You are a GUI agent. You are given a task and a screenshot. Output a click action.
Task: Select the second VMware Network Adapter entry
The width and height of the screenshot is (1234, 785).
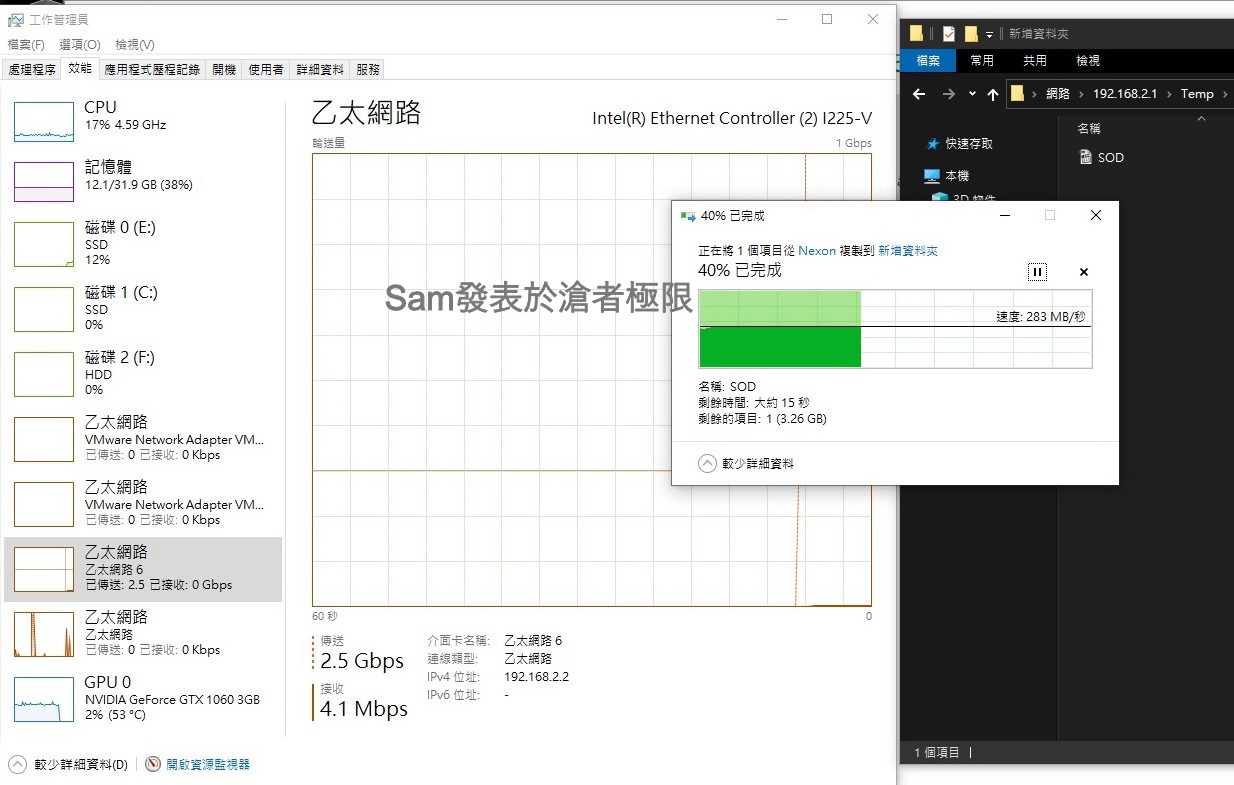(x=143, y=503)
